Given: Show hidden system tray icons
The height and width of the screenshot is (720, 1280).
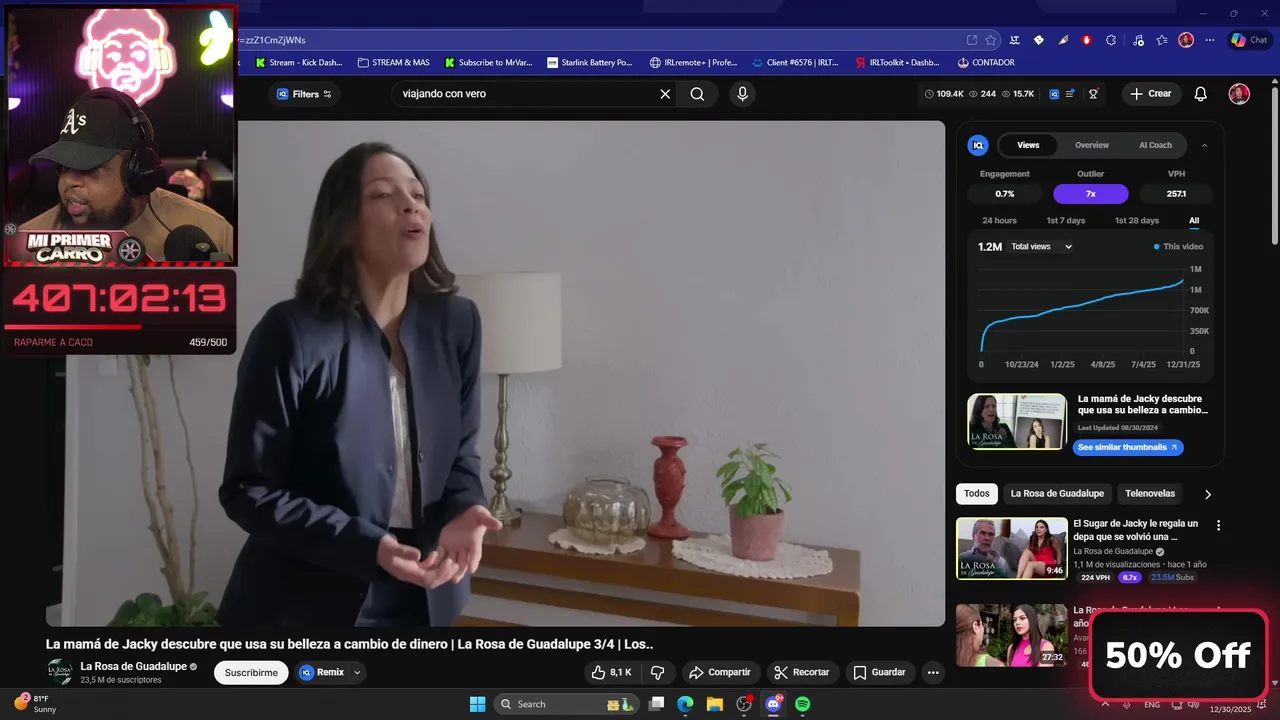Looking at the screenshot, I should click(1105, 704).
